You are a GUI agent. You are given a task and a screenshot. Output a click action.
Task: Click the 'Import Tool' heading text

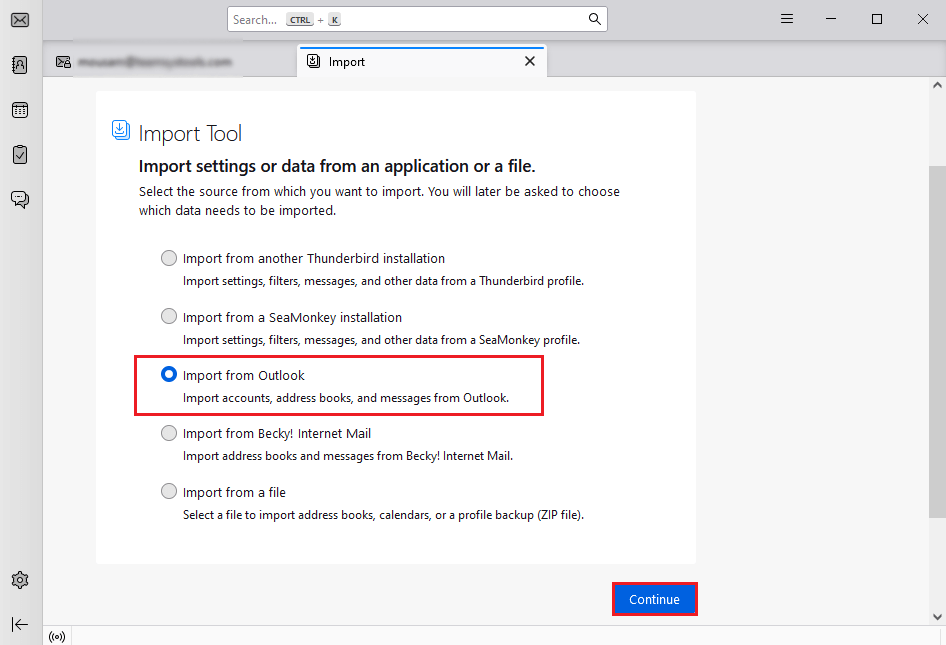point(190,133)
